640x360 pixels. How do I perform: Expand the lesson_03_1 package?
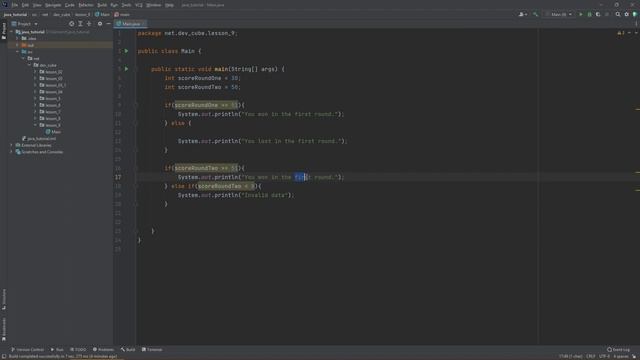36,85
